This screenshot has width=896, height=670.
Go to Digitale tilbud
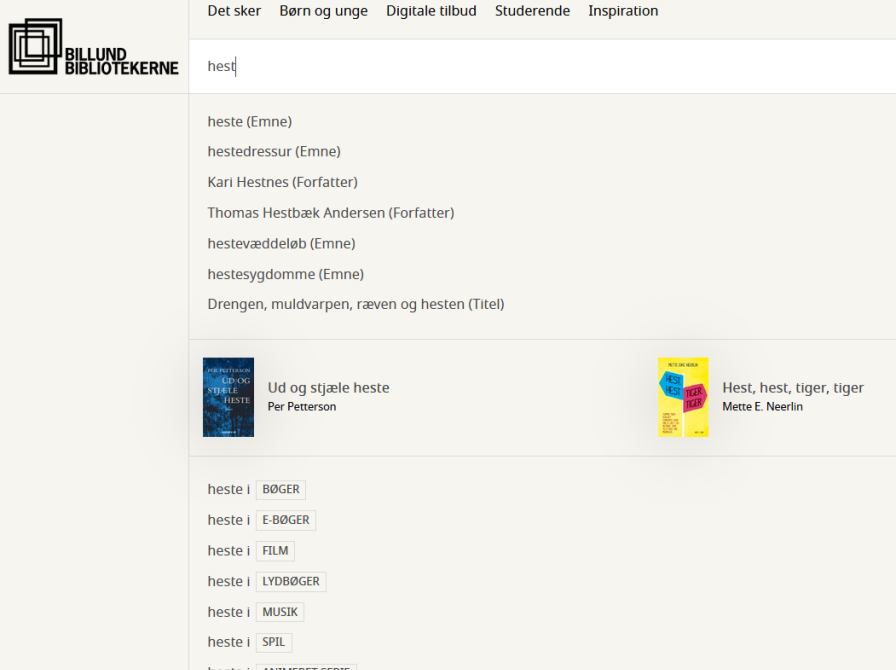point(431,11)
